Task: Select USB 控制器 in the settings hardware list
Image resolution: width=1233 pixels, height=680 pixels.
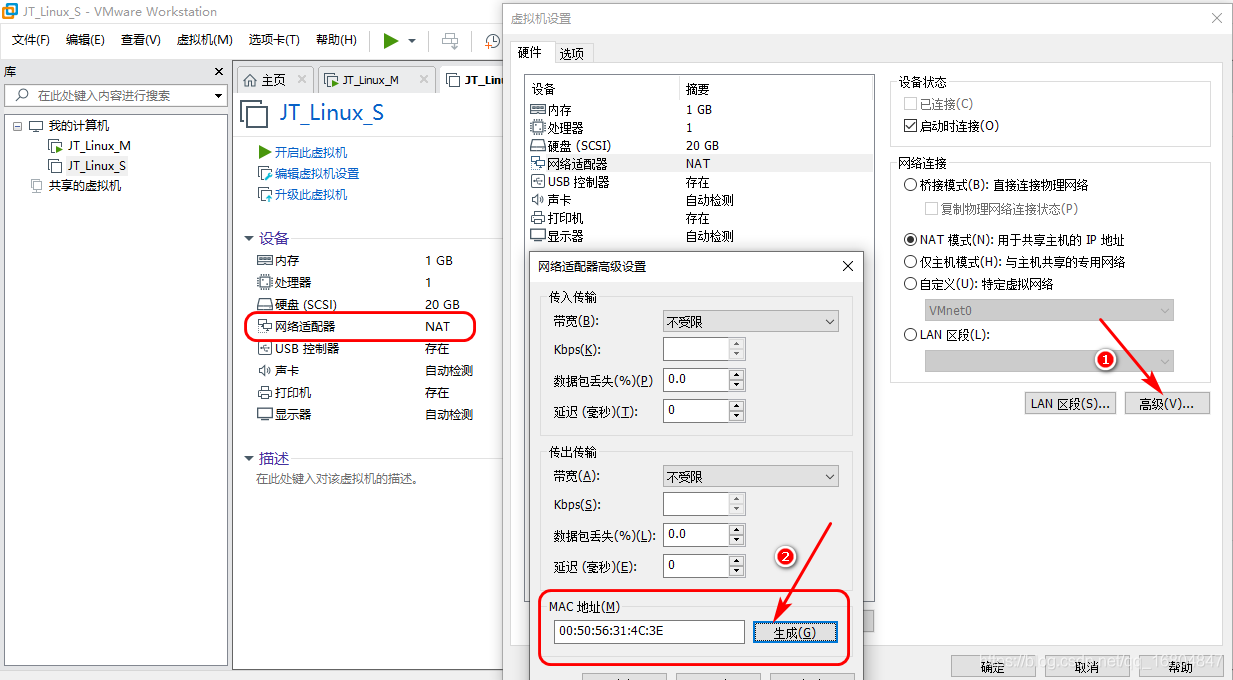Action: point(699,182)
